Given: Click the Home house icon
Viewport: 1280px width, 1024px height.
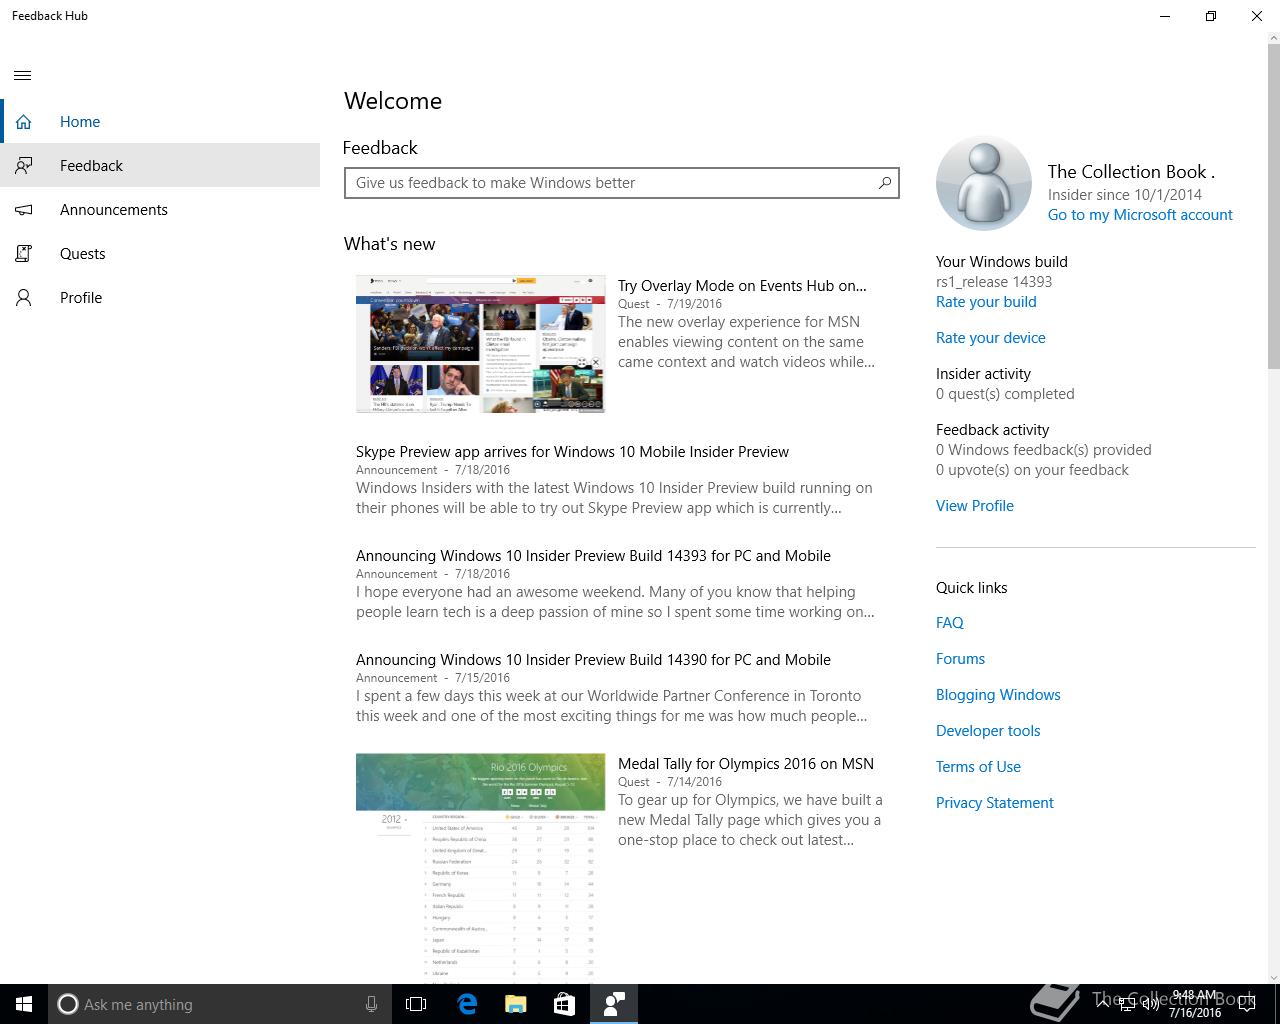Looking at the screenshot, I should tap(23, 122).
